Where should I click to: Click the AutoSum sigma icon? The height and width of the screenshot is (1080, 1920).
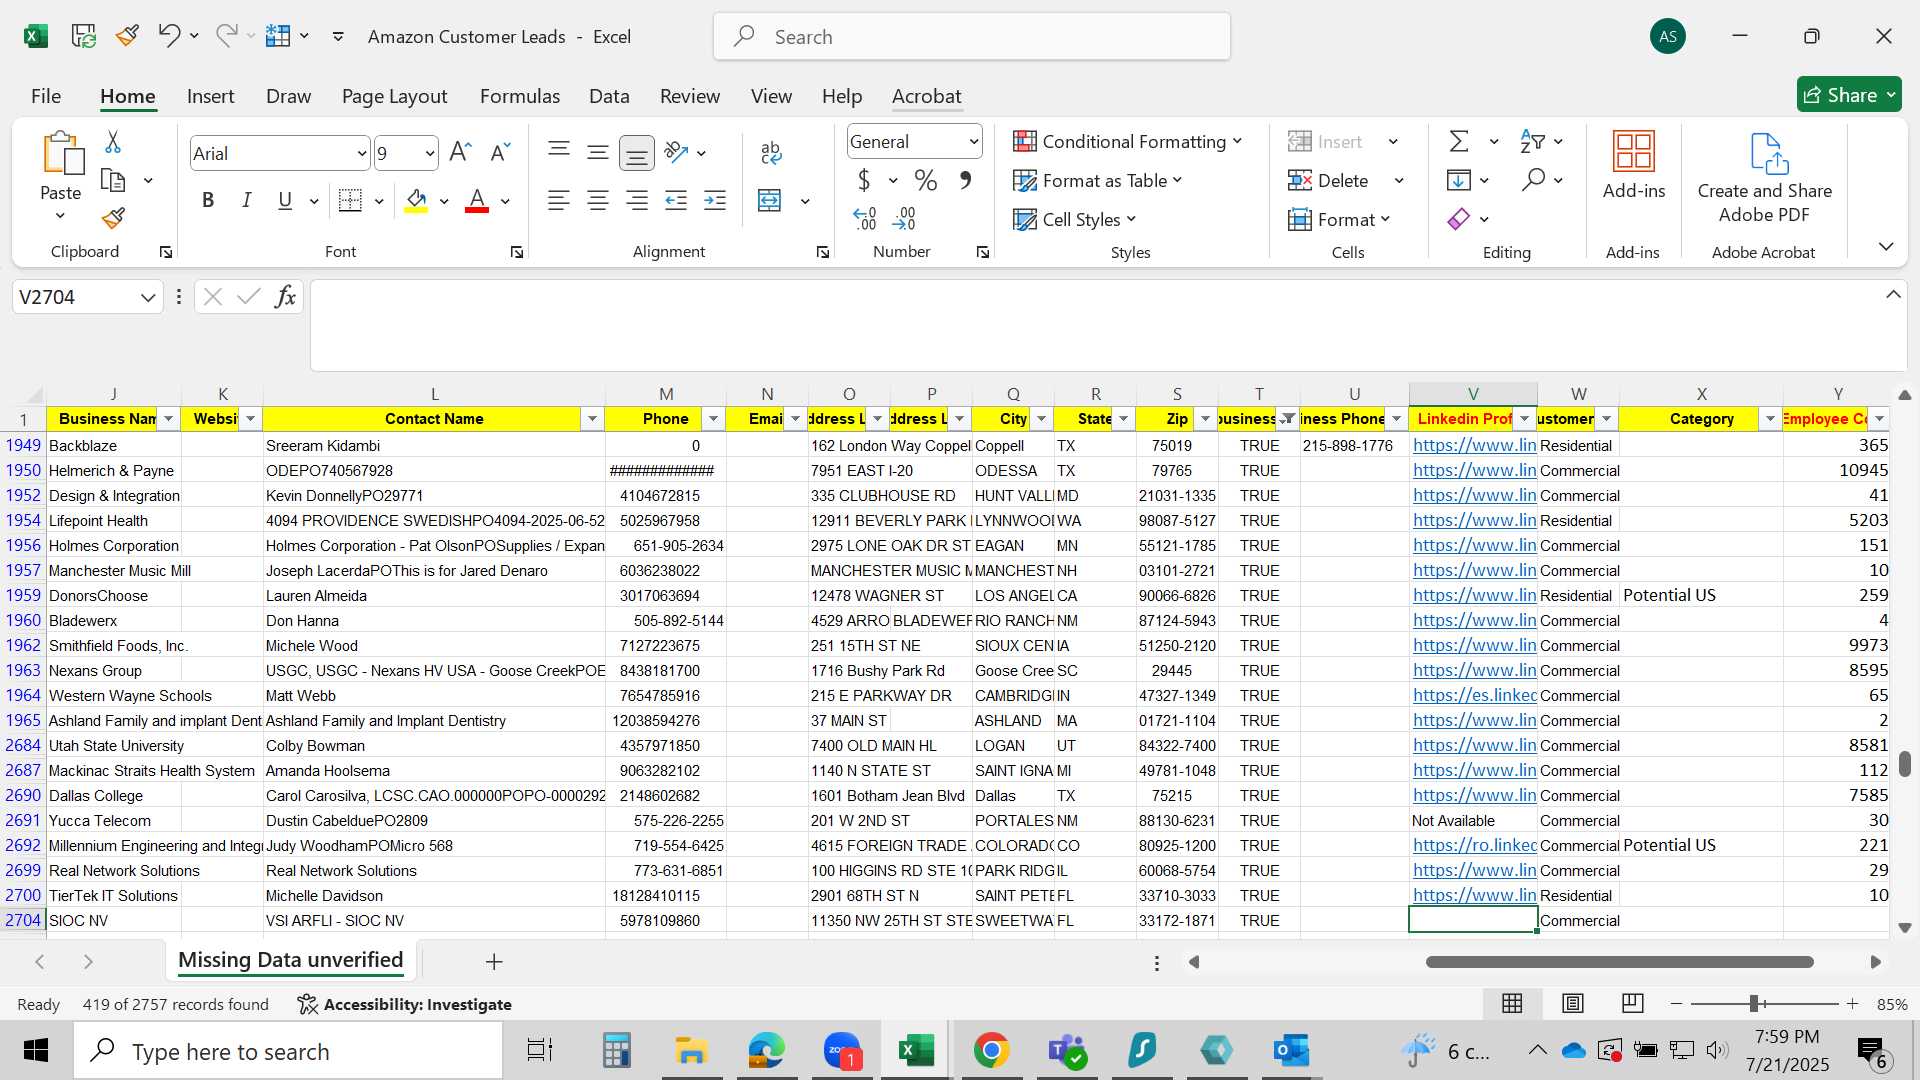[x=1459, y=141]
